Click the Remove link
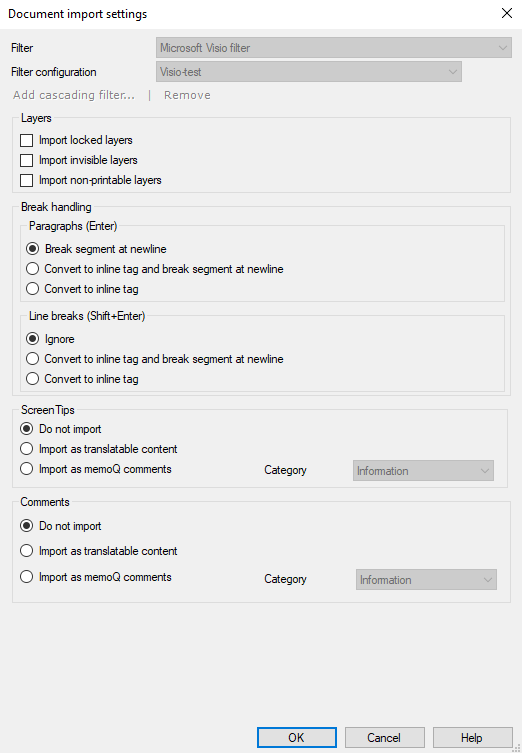This screenshot has height=753, width=522. click(x=187, y=95)
